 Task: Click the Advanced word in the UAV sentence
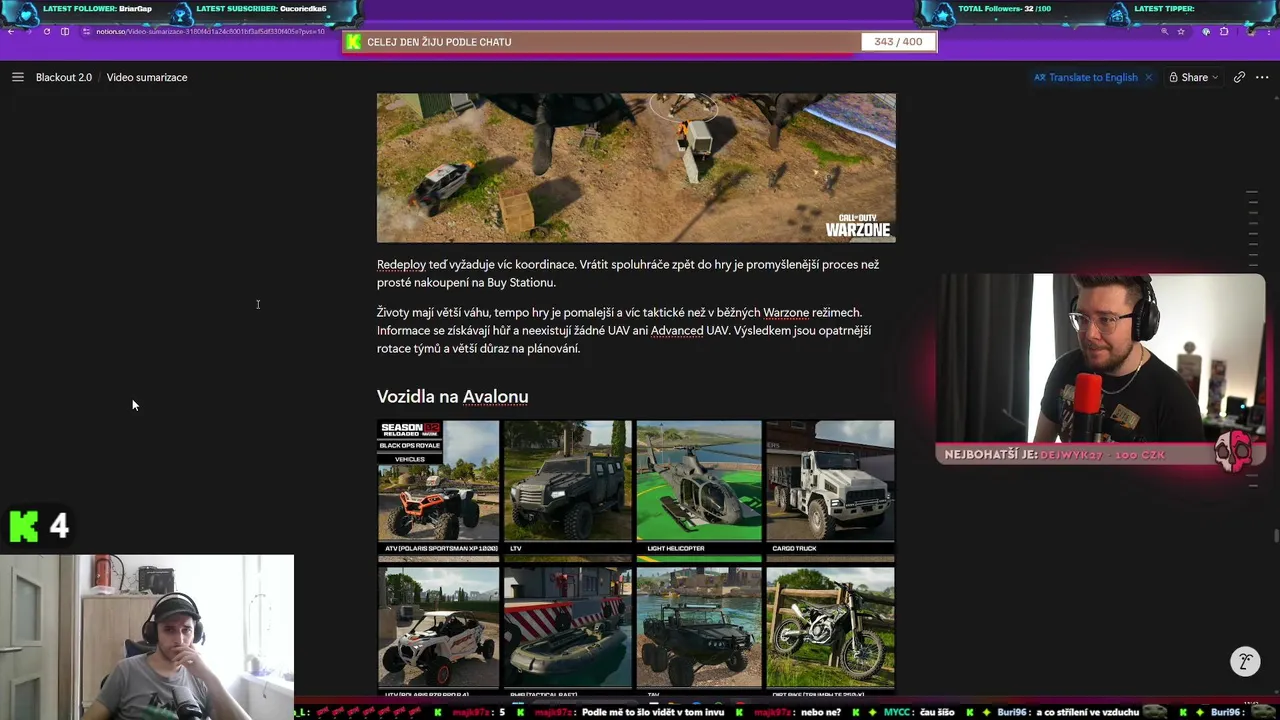click(x=677, y=331)
